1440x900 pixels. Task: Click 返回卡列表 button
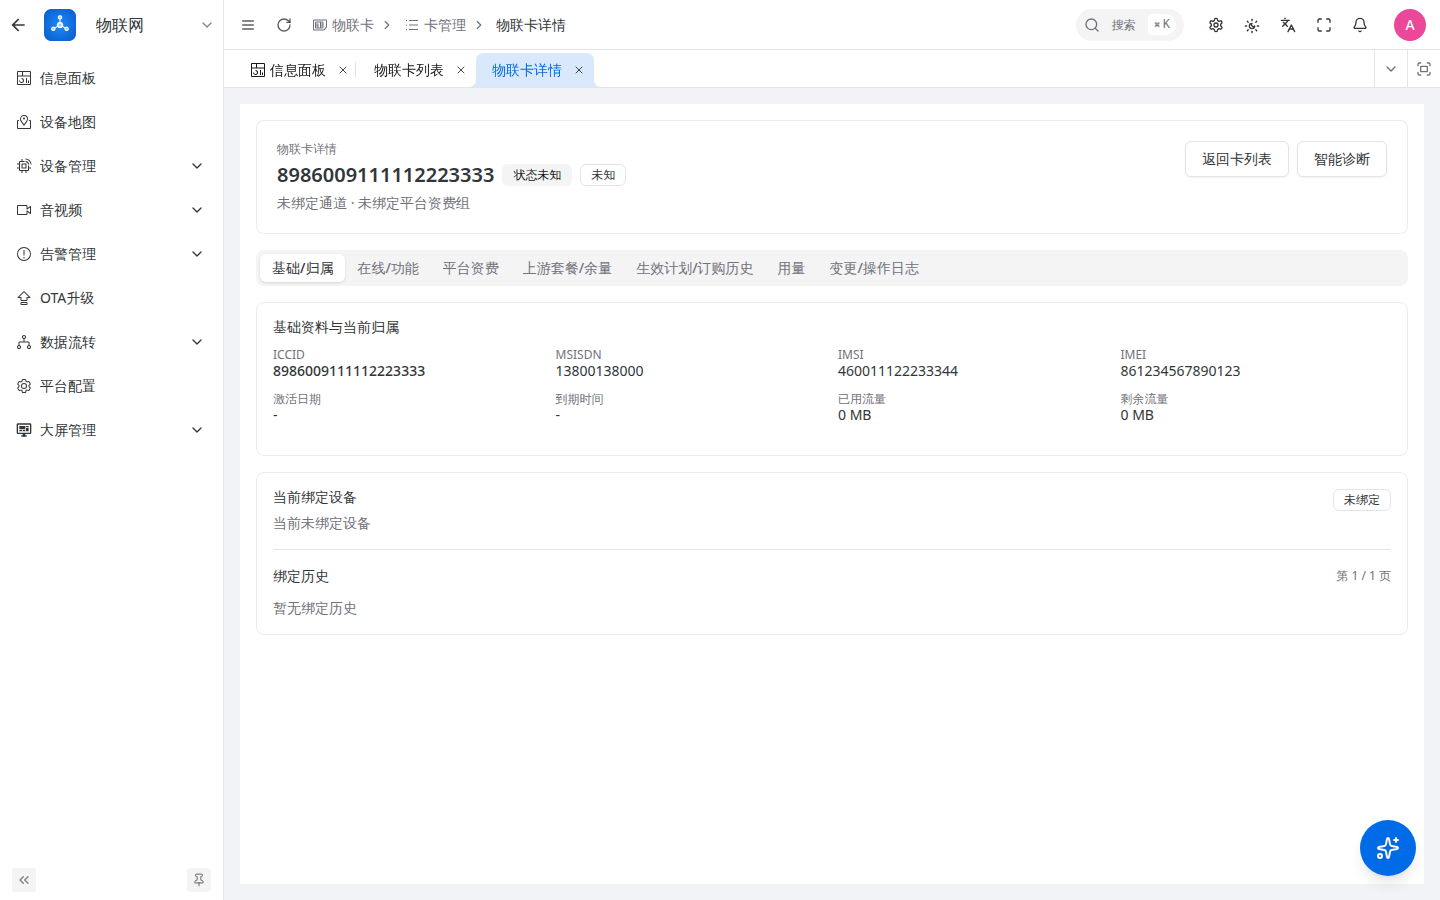[1237, 159]
